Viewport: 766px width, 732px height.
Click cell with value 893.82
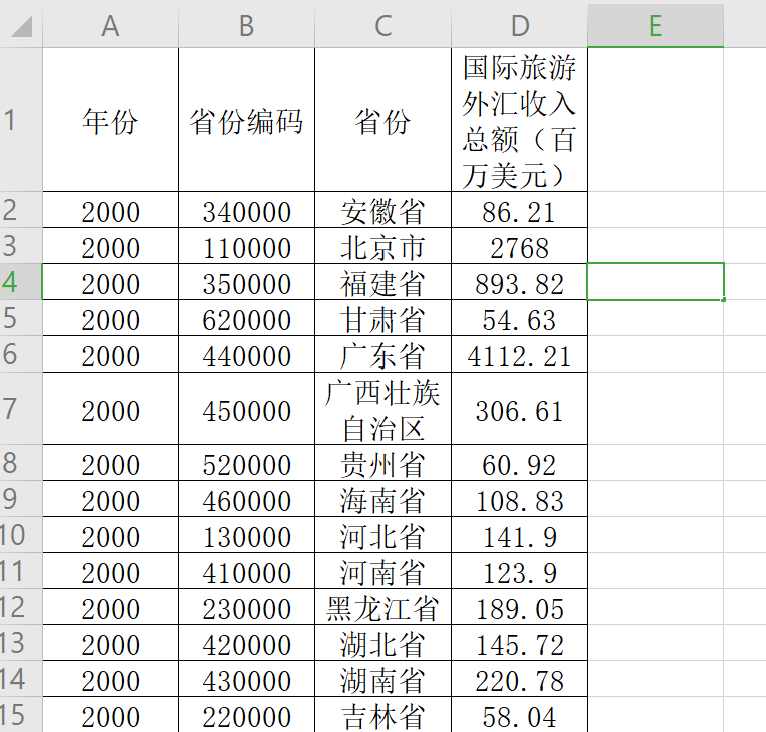click(x=519, y=282)
